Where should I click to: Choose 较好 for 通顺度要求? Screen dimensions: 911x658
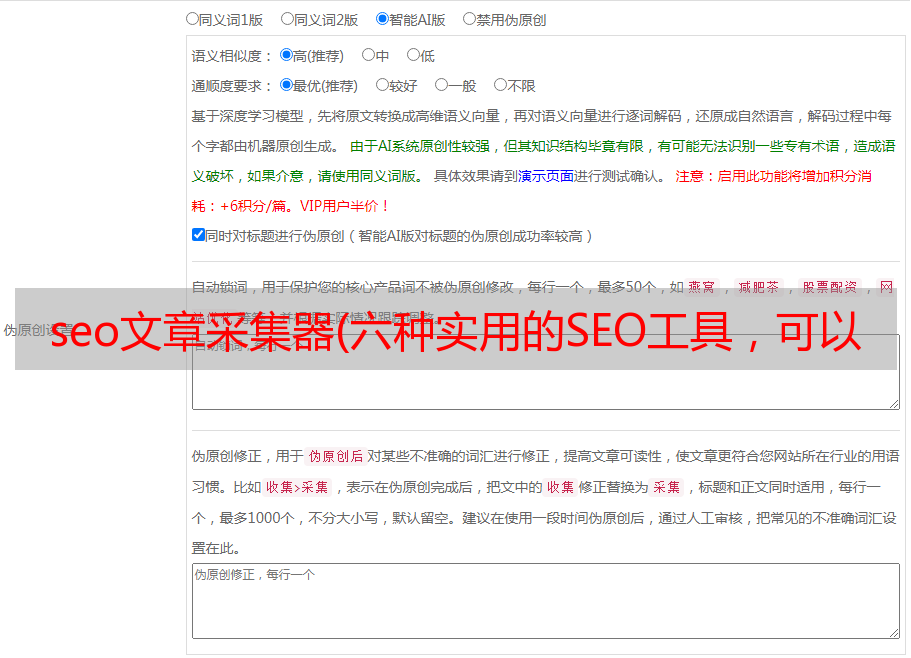[x=382, y=85]
